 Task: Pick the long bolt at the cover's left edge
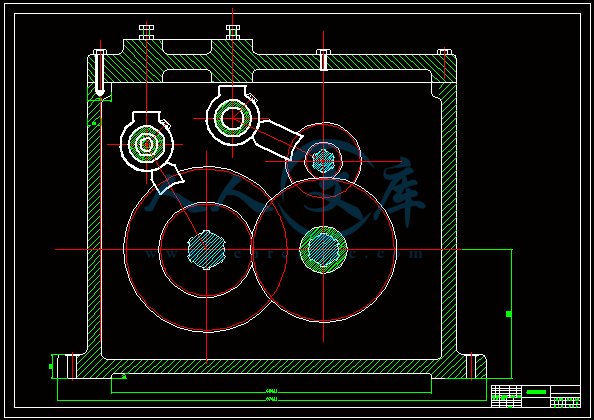[100, 73]
